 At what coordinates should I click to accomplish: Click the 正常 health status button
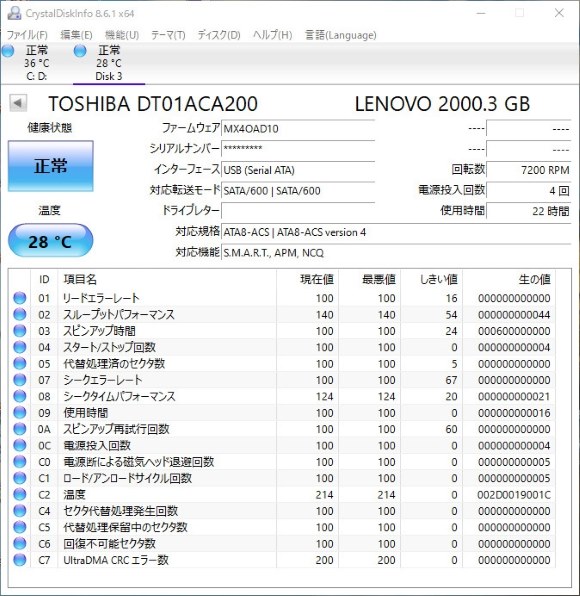[x=51, y=166]
